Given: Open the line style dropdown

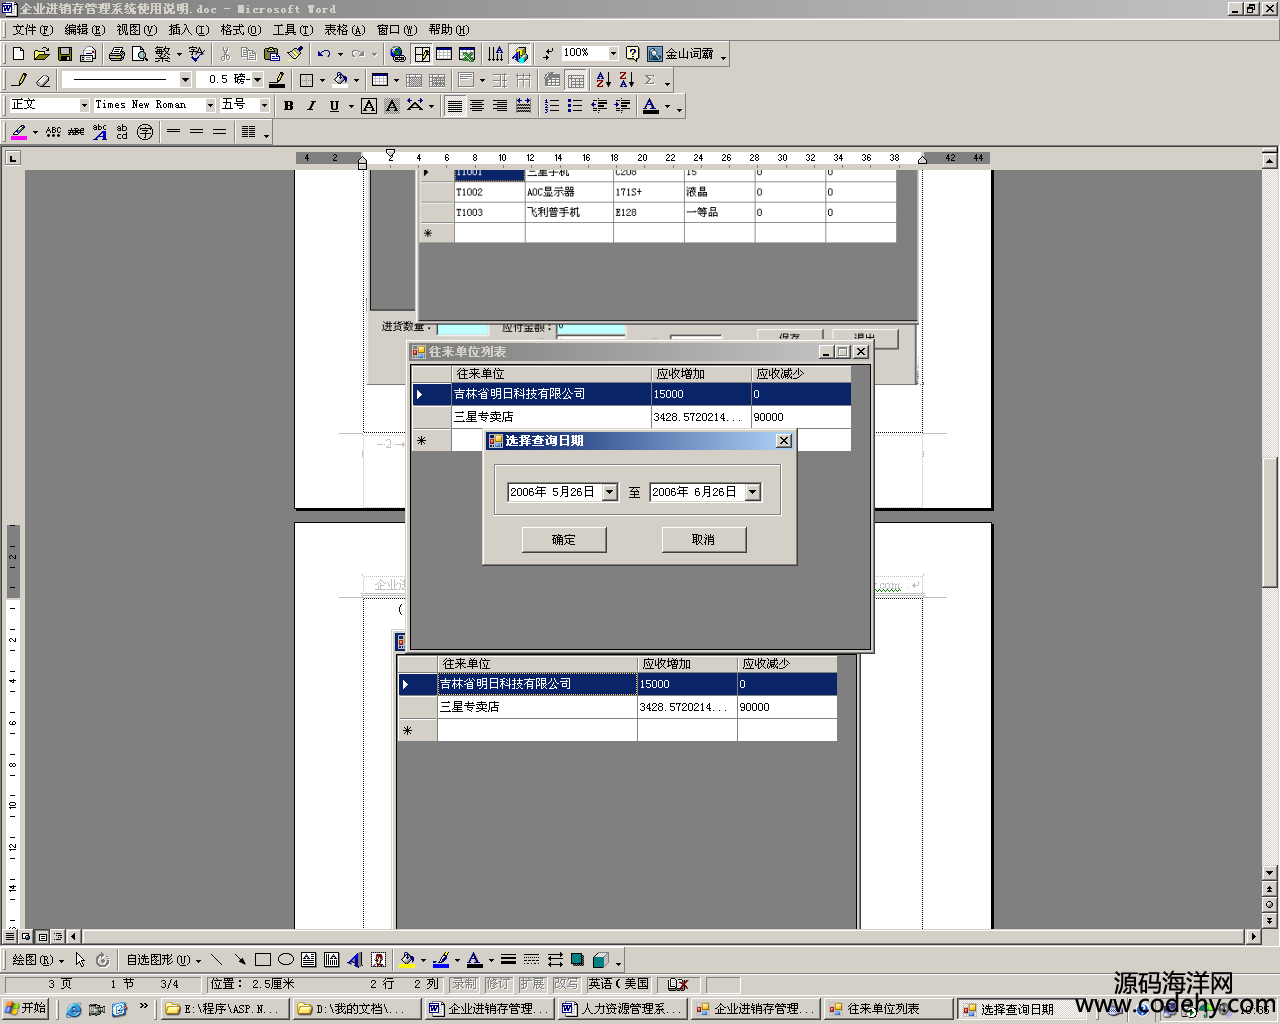Looking at the screenshot, I should tap(185, 79).
